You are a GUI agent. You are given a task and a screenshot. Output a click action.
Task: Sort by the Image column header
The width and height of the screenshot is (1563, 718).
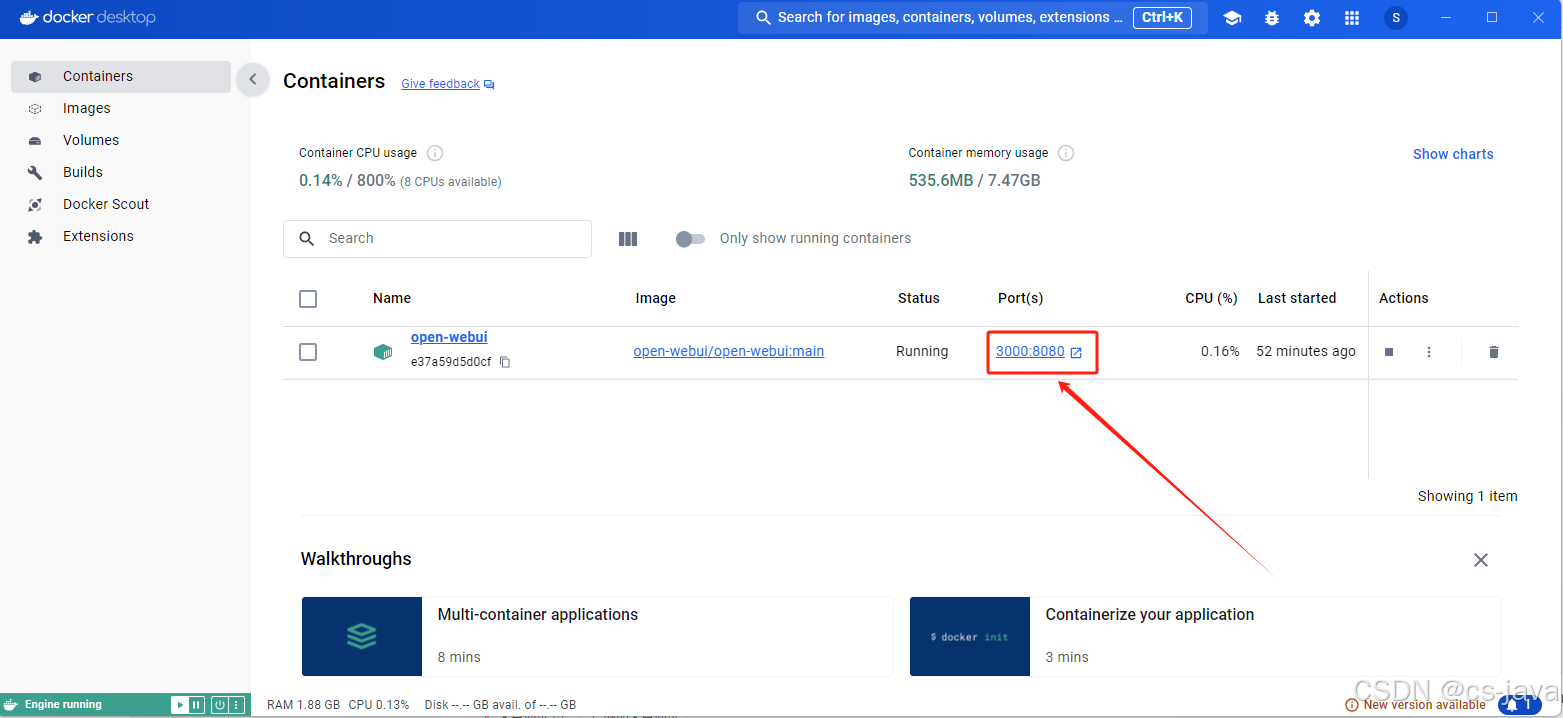tap(656, 298)
